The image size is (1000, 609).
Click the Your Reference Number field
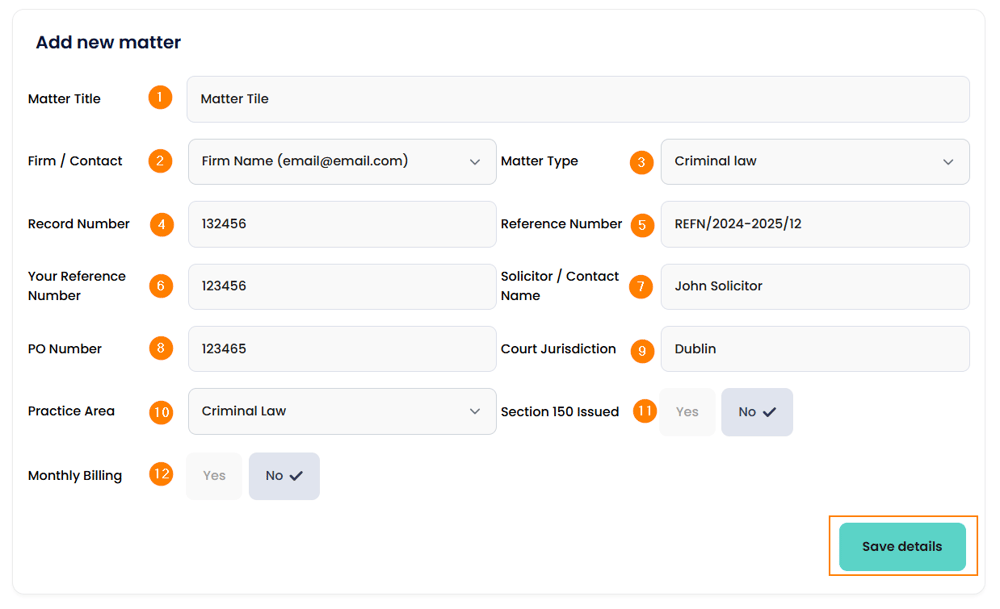(342, 286)
